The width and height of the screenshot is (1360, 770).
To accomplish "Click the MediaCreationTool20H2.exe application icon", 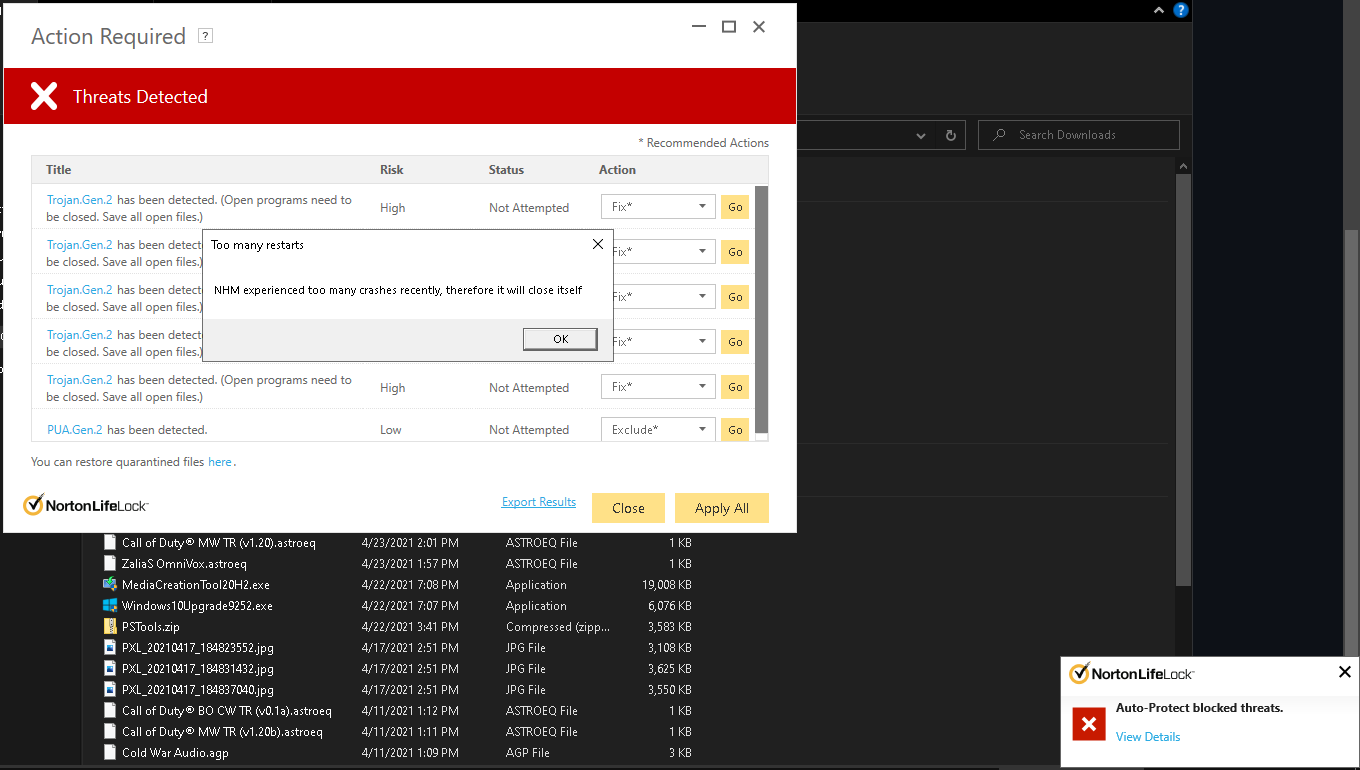I will pyautogui.click(x=110, y=584).
